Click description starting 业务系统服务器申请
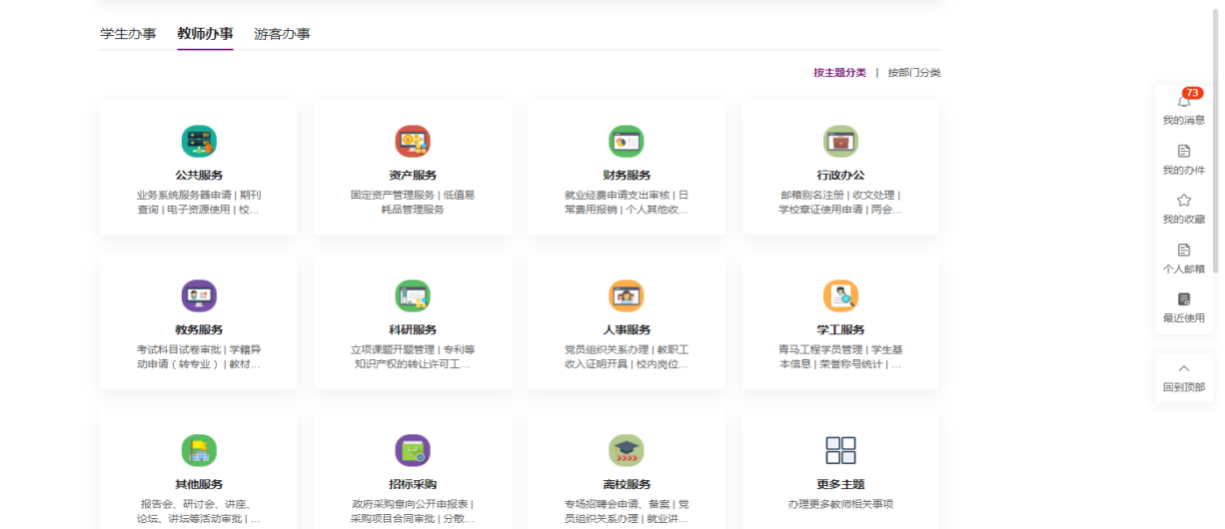The width and height of the screenshot is (1225, 529). click(x=198, y=203)
